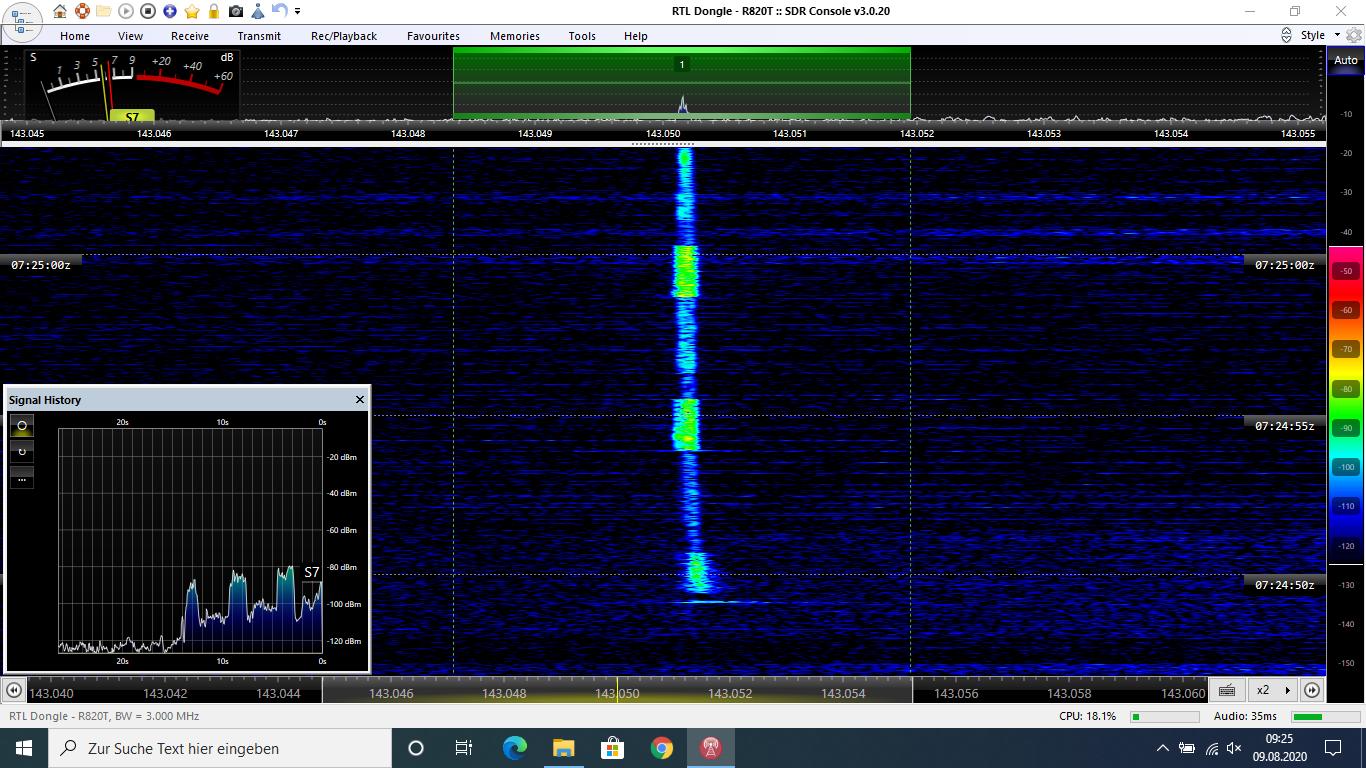Open Task View on the taskbar
The image size is (1366, 768).
click(464, 748)
